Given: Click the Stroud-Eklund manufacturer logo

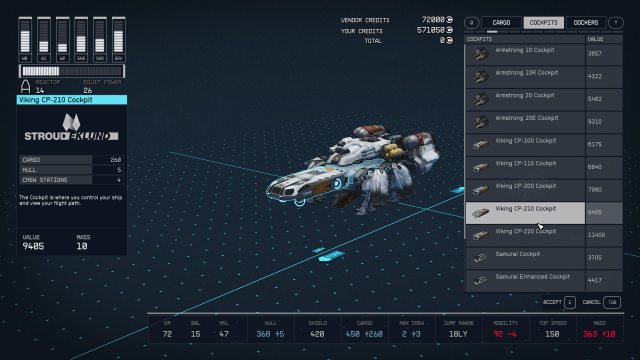Looking at the screenshot, I should click(x=71, y=127).
